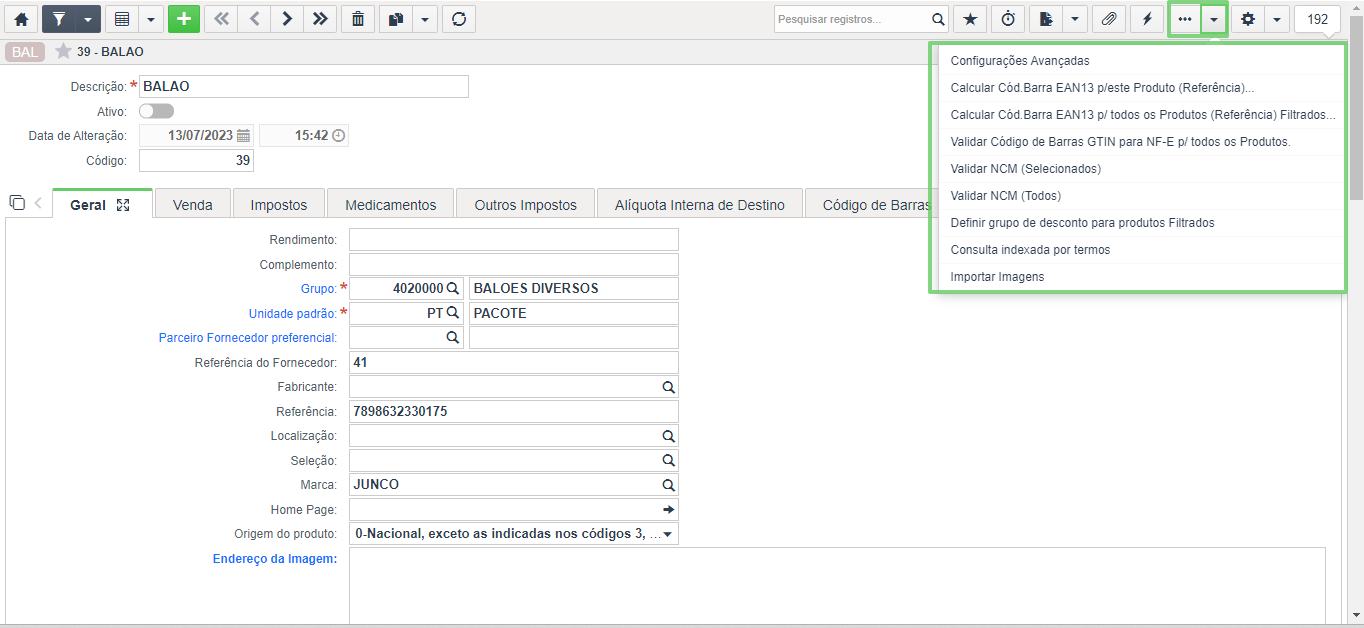The image size is (1364, 628).
Task: Click the lightning bolt actions icon
Action: coord(1147,19)
